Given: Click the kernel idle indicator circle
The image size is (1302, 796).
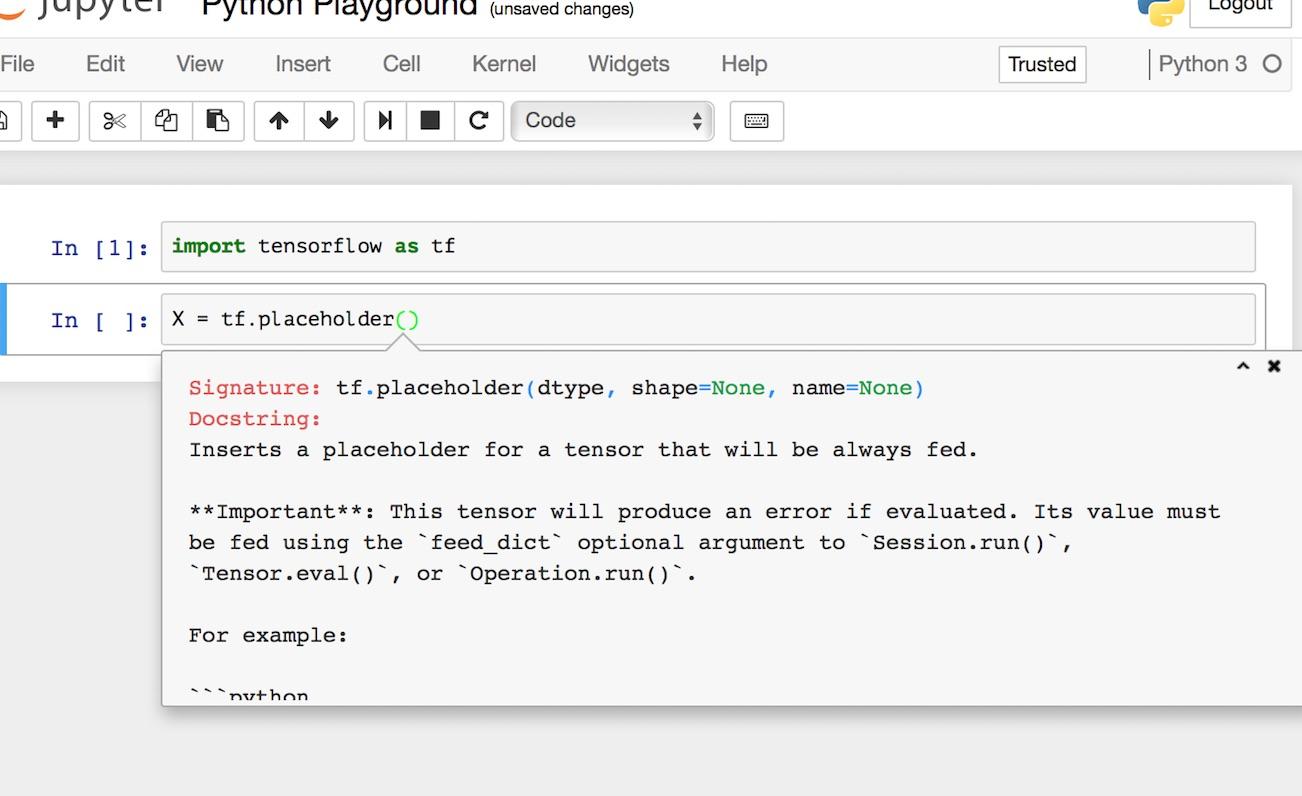Looking at the screenshot, I should [x=1272, y=64].
